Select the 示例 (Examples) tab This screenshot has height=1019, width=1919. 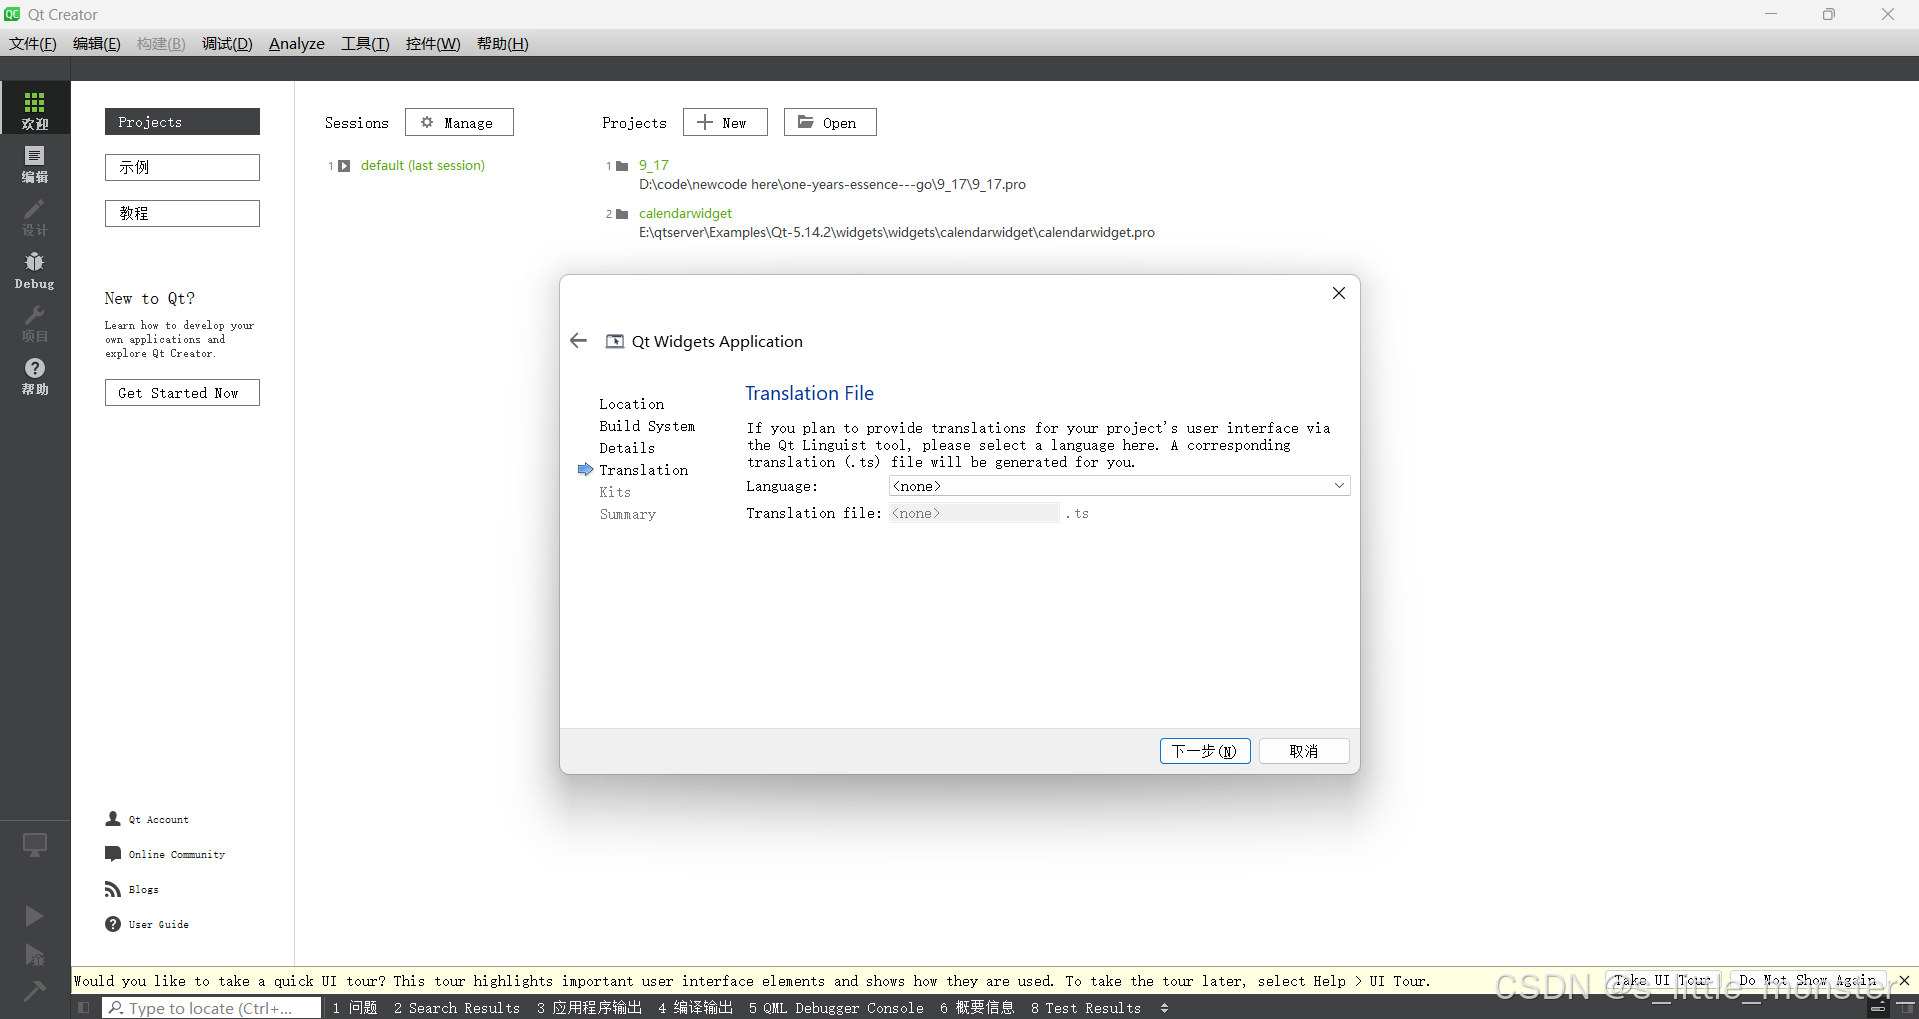(x=182, y=167)
